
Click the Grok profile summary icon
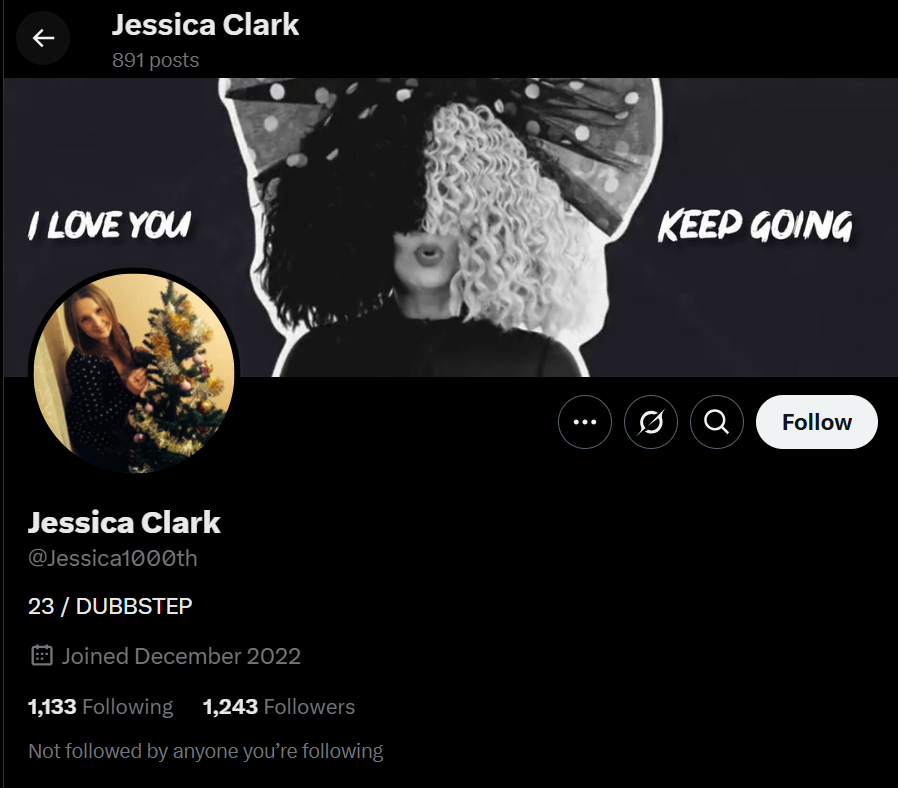[651, 422]
